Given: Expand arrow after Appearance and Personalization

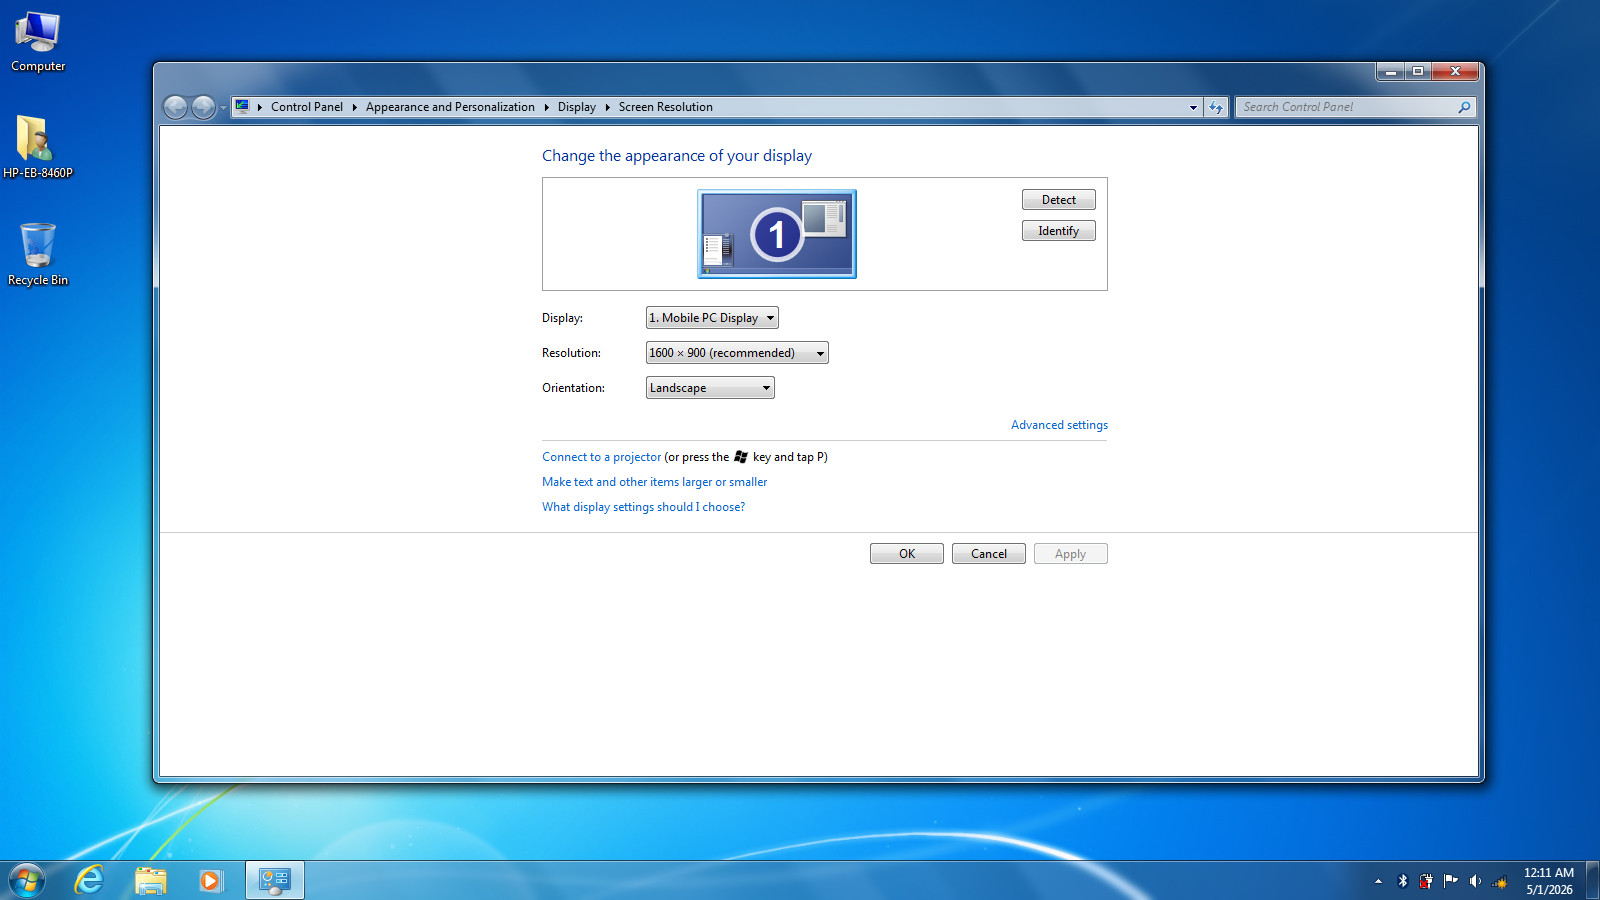Looking at the screenshot, I should [x=546, y=107].
